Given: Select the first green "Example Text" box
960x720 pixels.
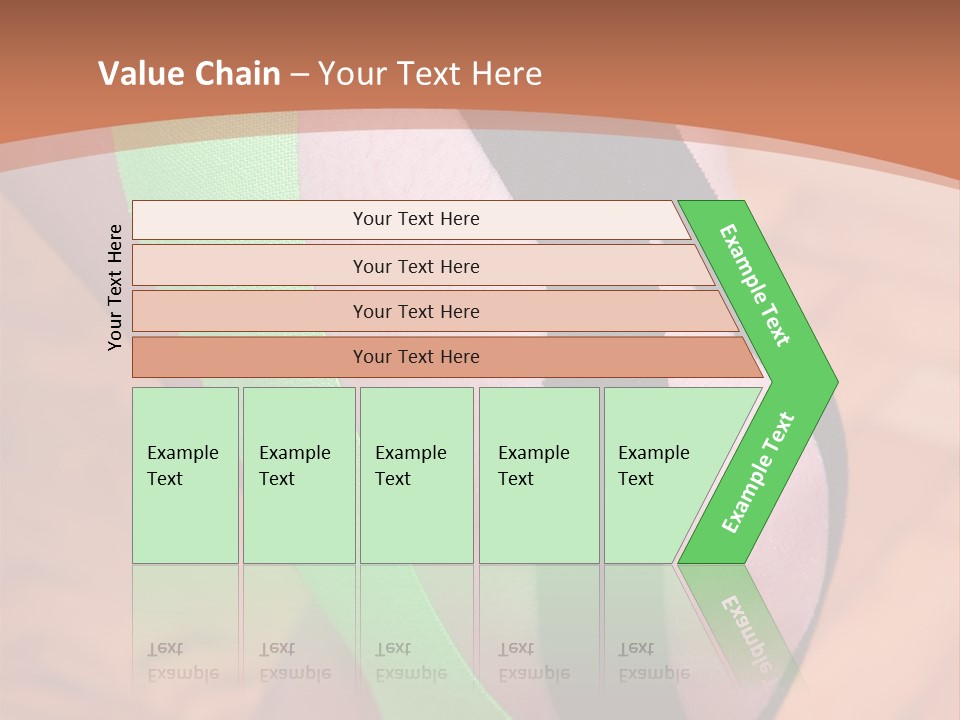Looking at the screenshot, I should tap(186, 475).
